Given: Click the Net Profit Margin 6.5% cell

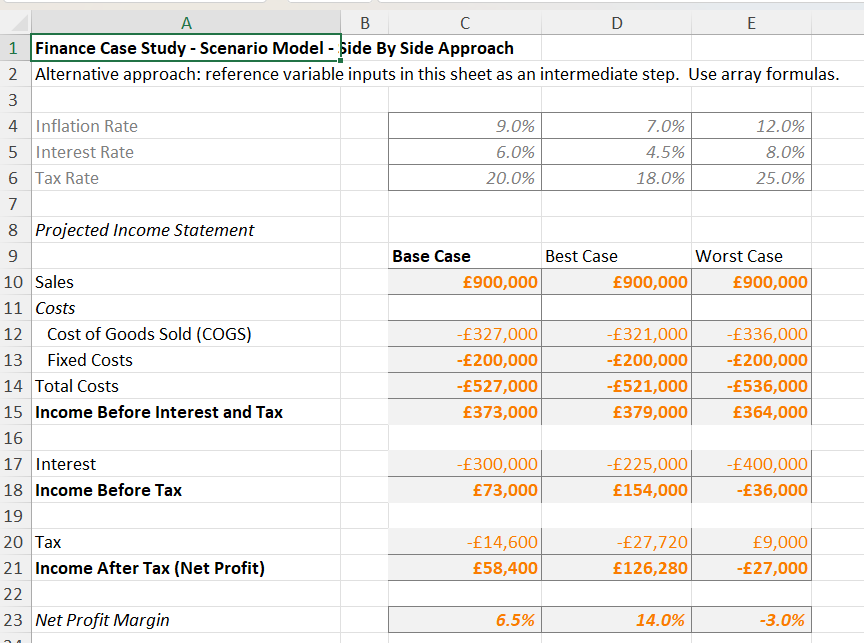Looking at the screenshot, I should click(464, 620).
